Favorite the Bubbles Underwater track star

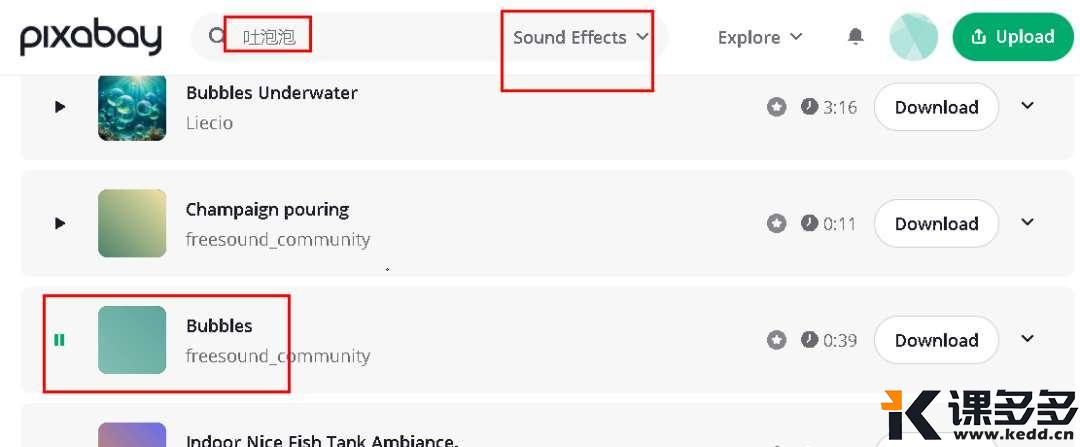pyautogui.click(x=777, y=107)
